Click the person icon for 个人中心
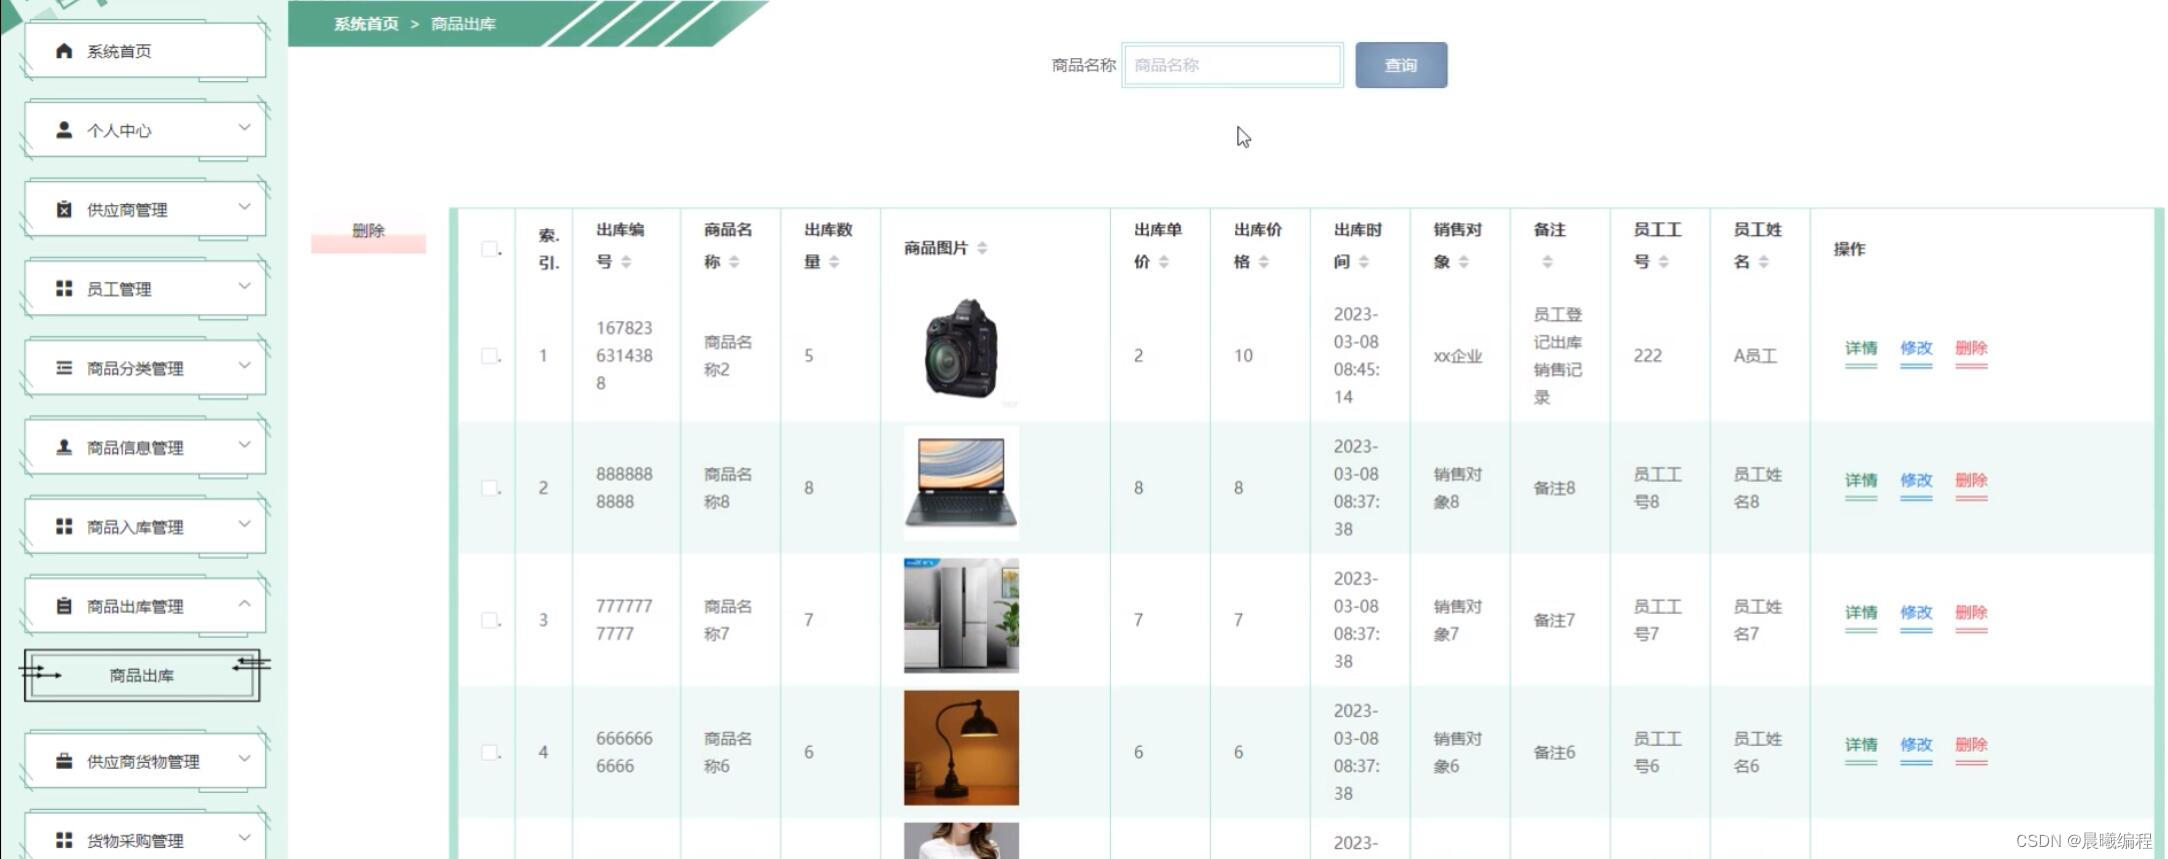This screenshot has width=2168, height=859. tap(64, 130)
